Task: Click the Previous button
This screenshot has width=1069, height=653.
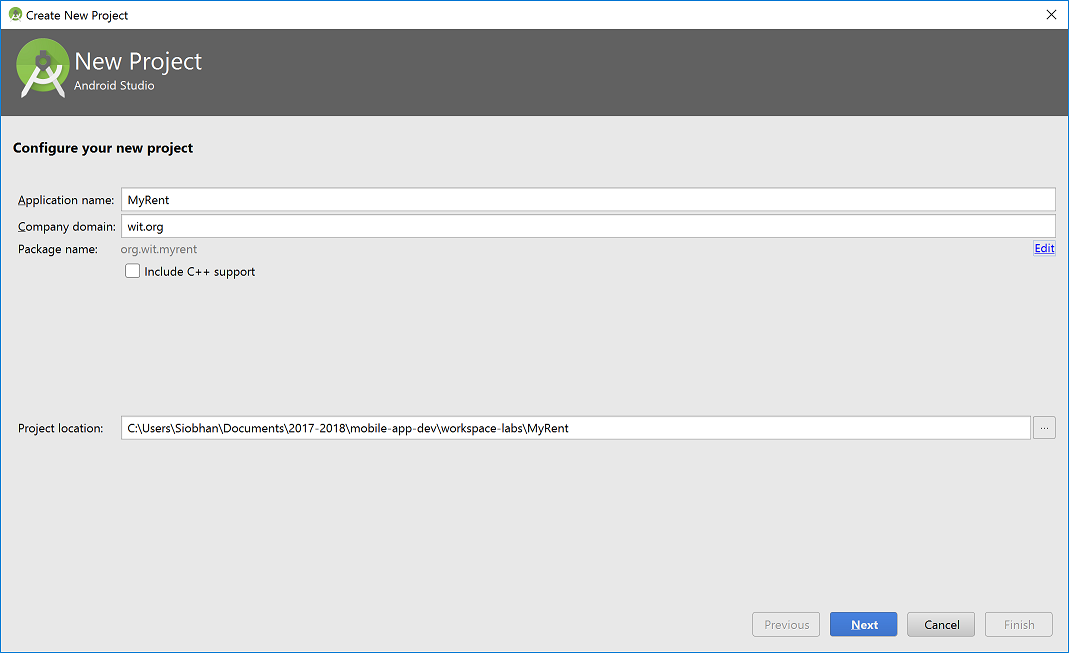Action: (x=786, y=623)
